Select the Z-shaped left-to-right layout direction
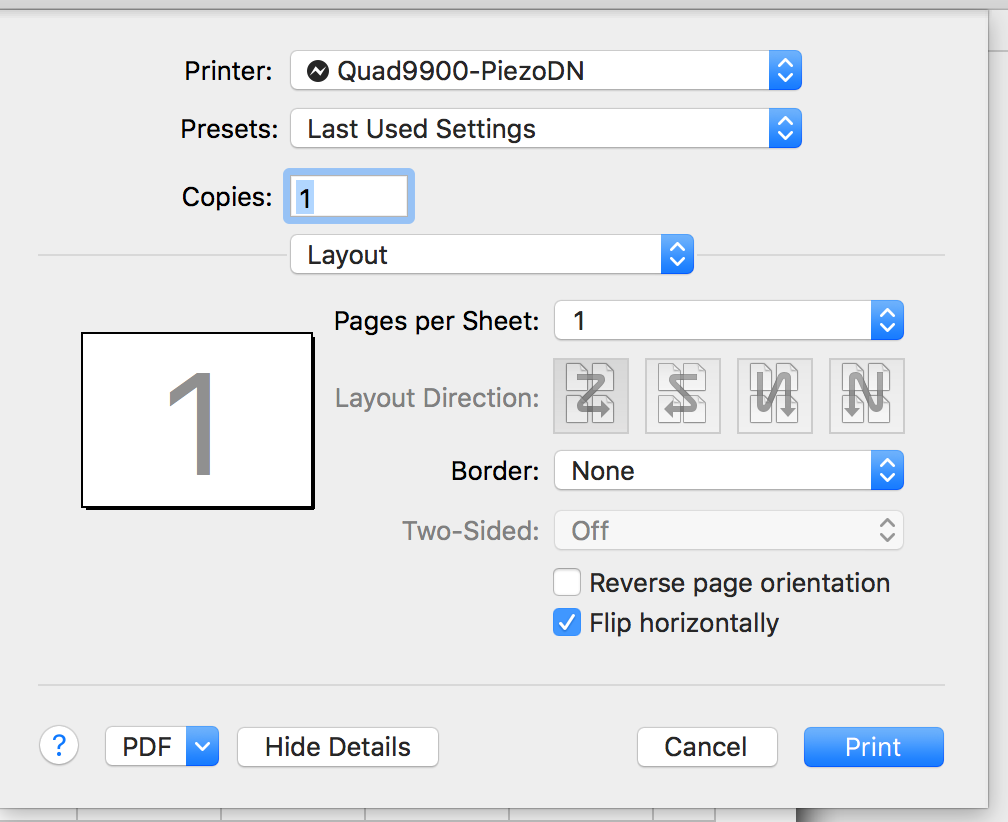Image resolution: width=1008 pixels, height=822 pixels. pyautogui.click(x=590, y=396)
